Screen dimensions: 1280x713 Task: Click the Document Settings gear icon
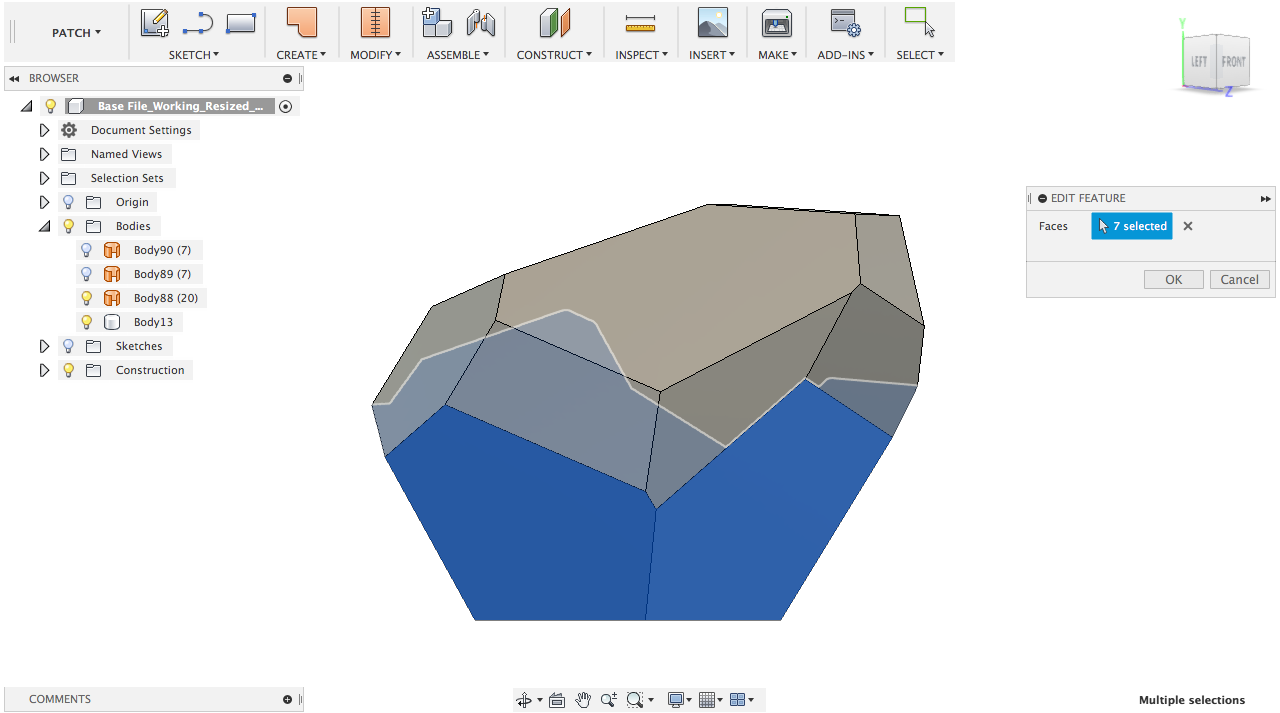[69, 130]
